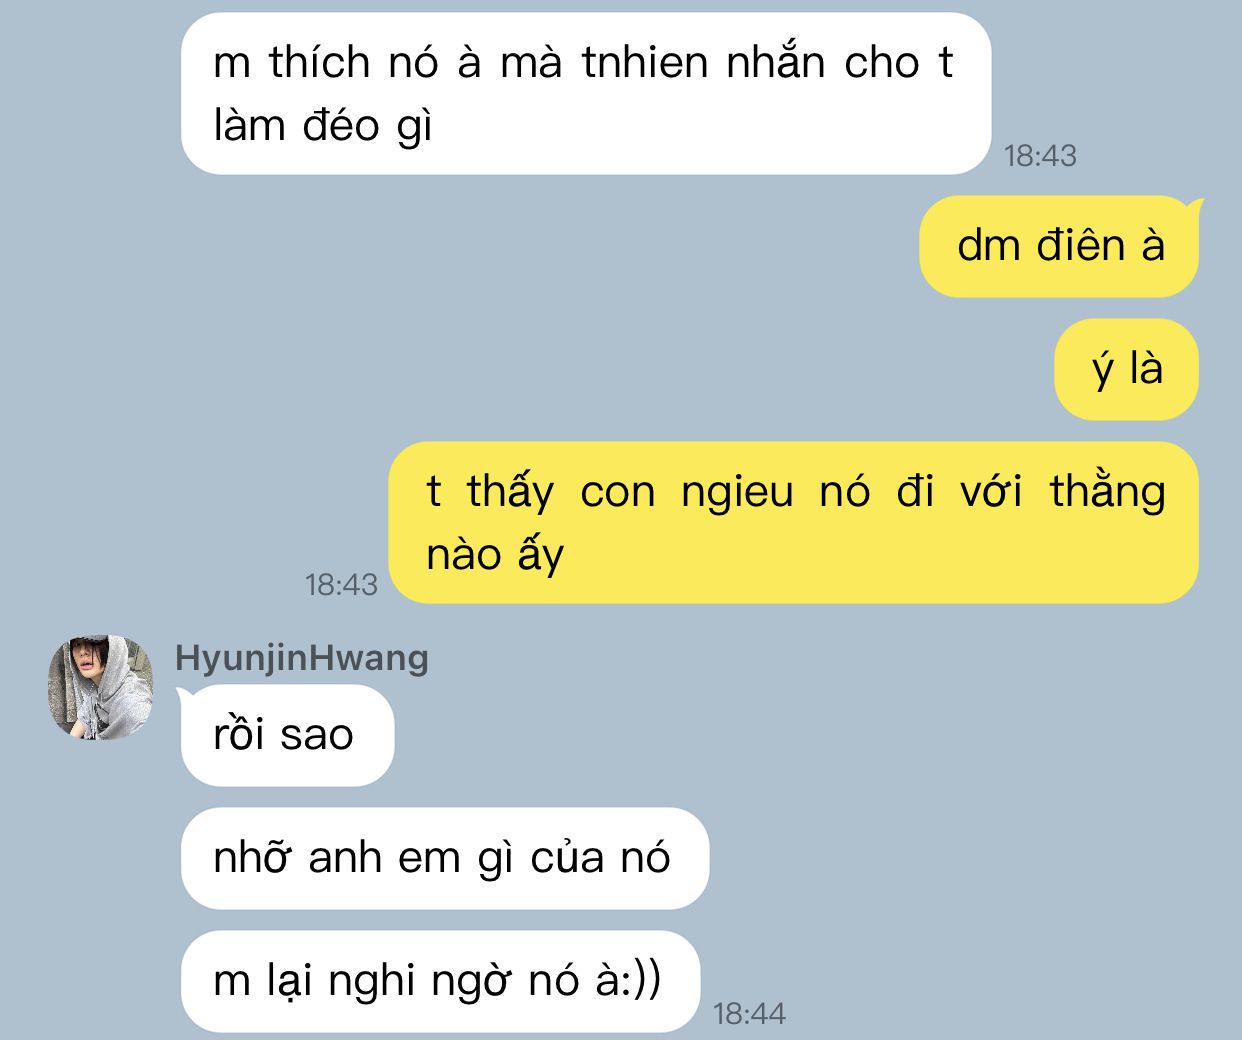Open HyunjinHwang's profile picture
Image resolution: width=1242 pixels, height=1040 pixels.
tap(100, 687)
